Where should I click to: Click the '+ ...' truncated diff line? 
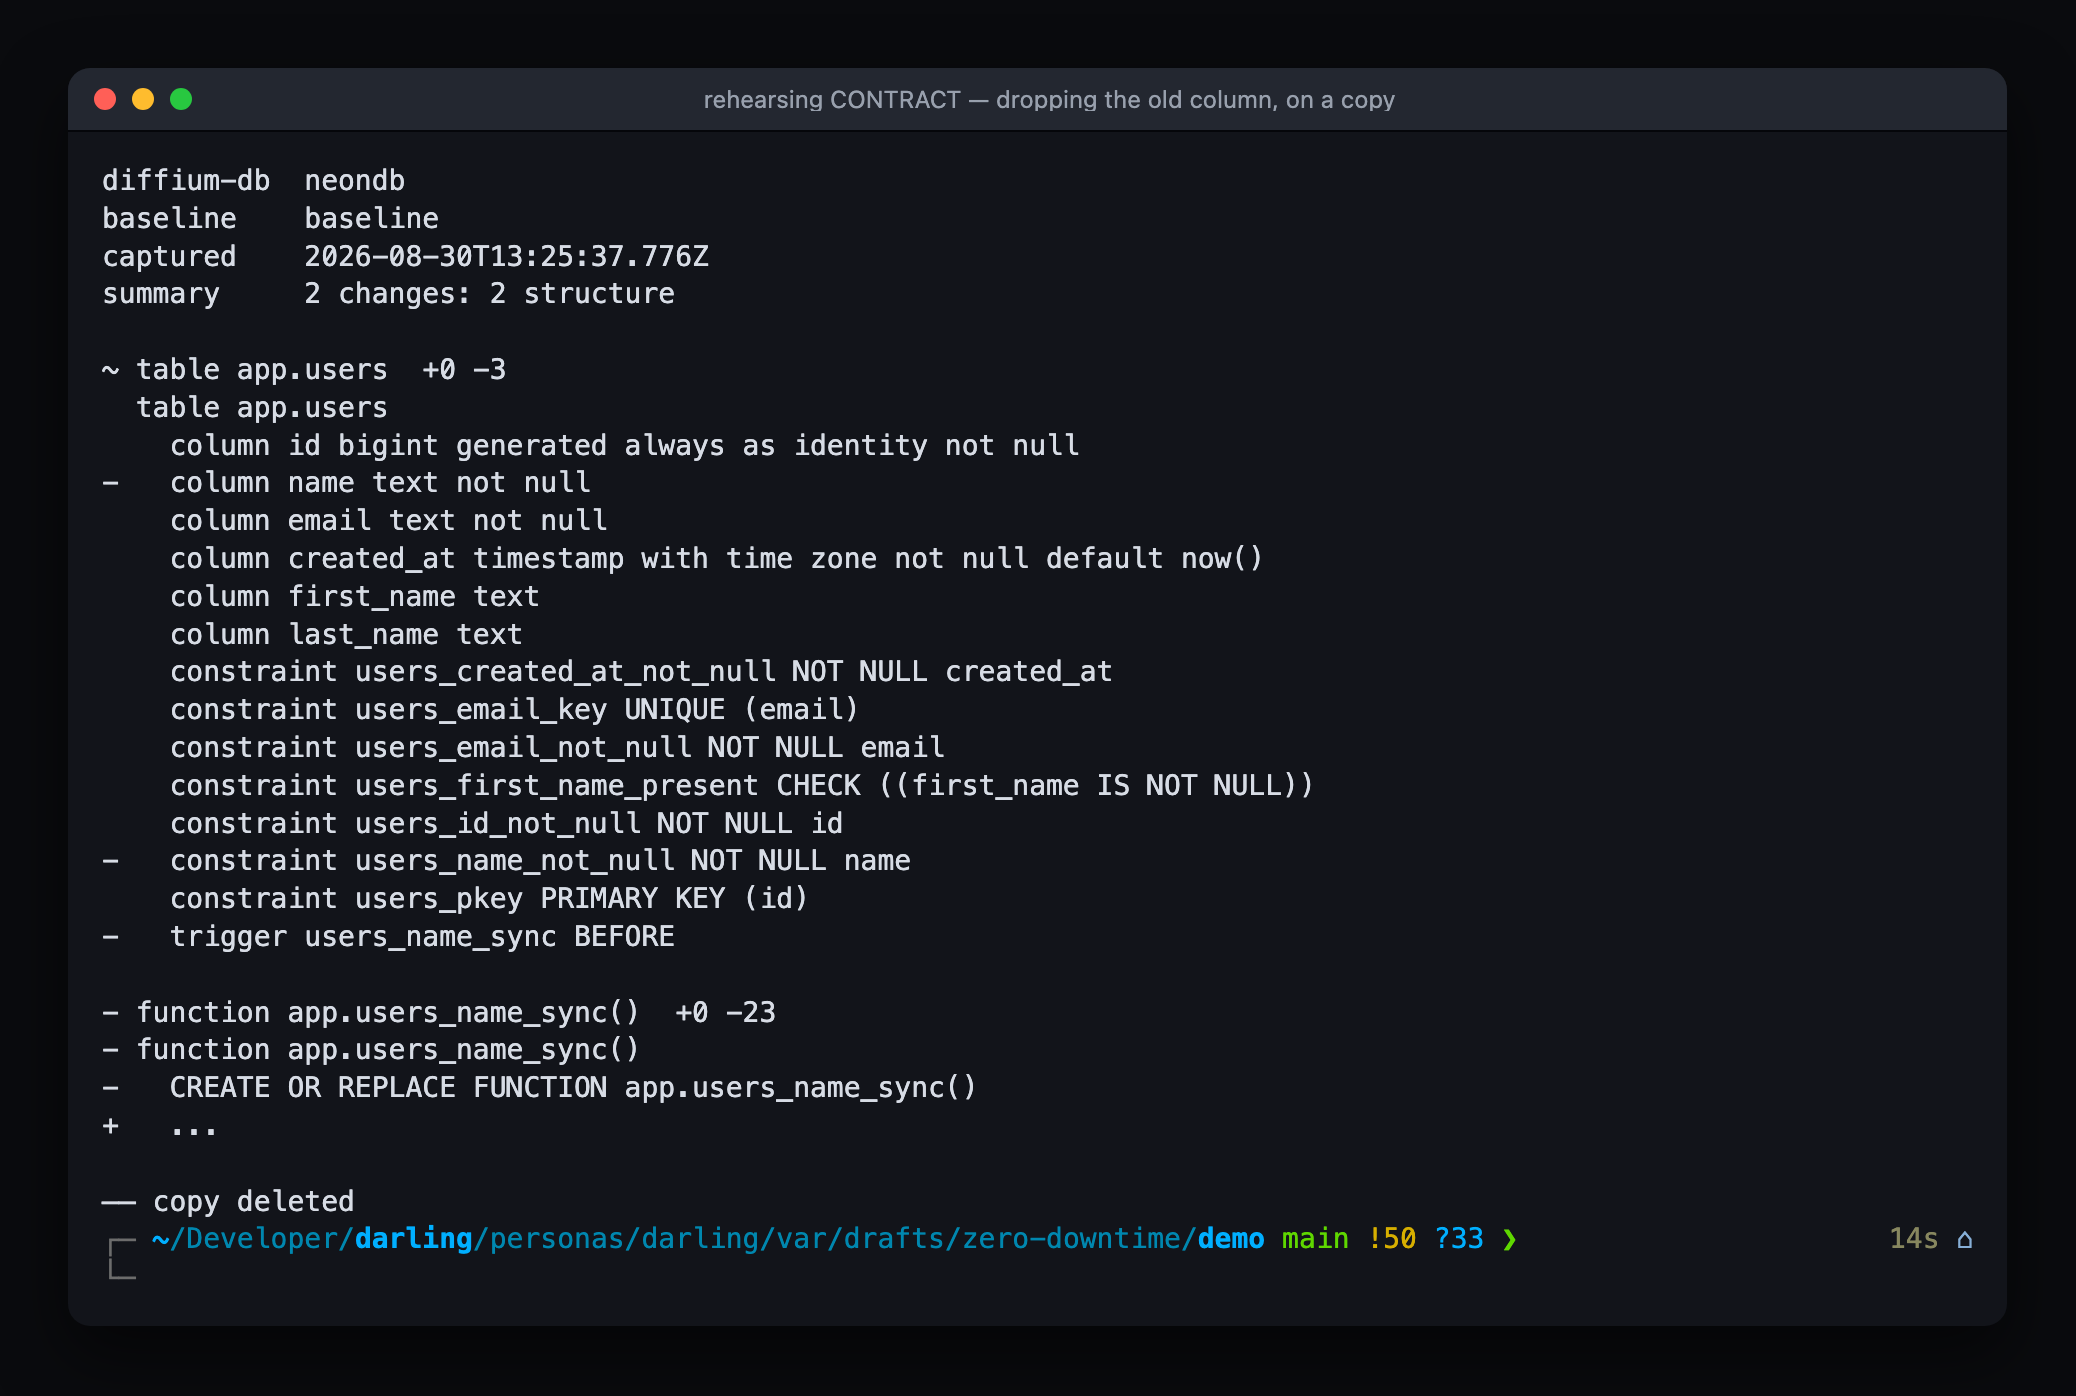click(x=160, y=1127)
